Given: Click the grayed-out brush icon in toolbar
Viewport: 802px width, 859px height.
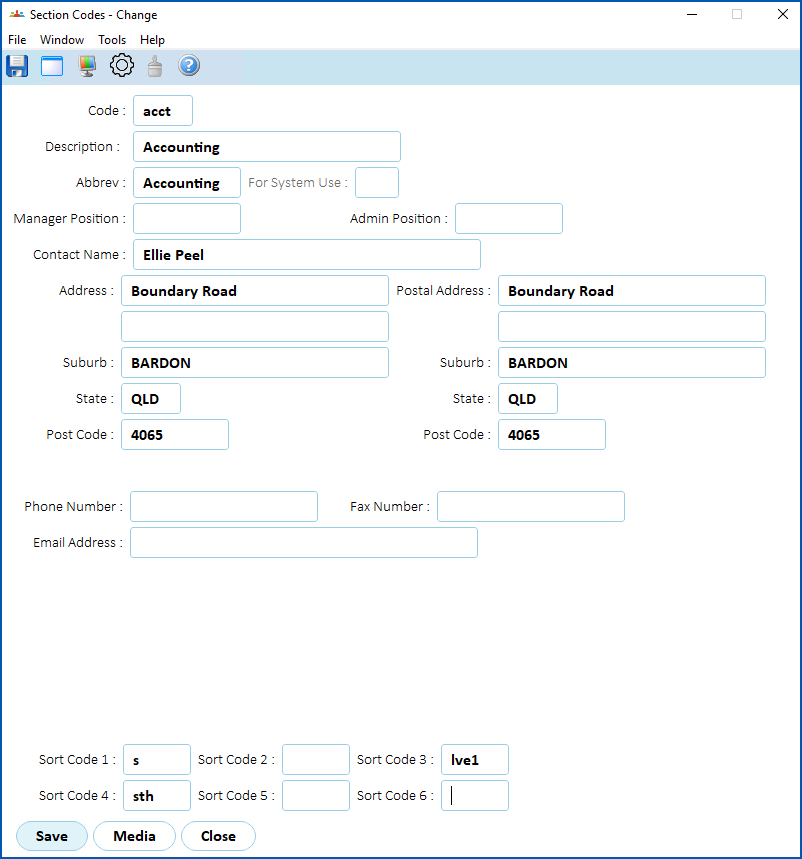Looking at the screenshot, I should (x=155, y=66).
